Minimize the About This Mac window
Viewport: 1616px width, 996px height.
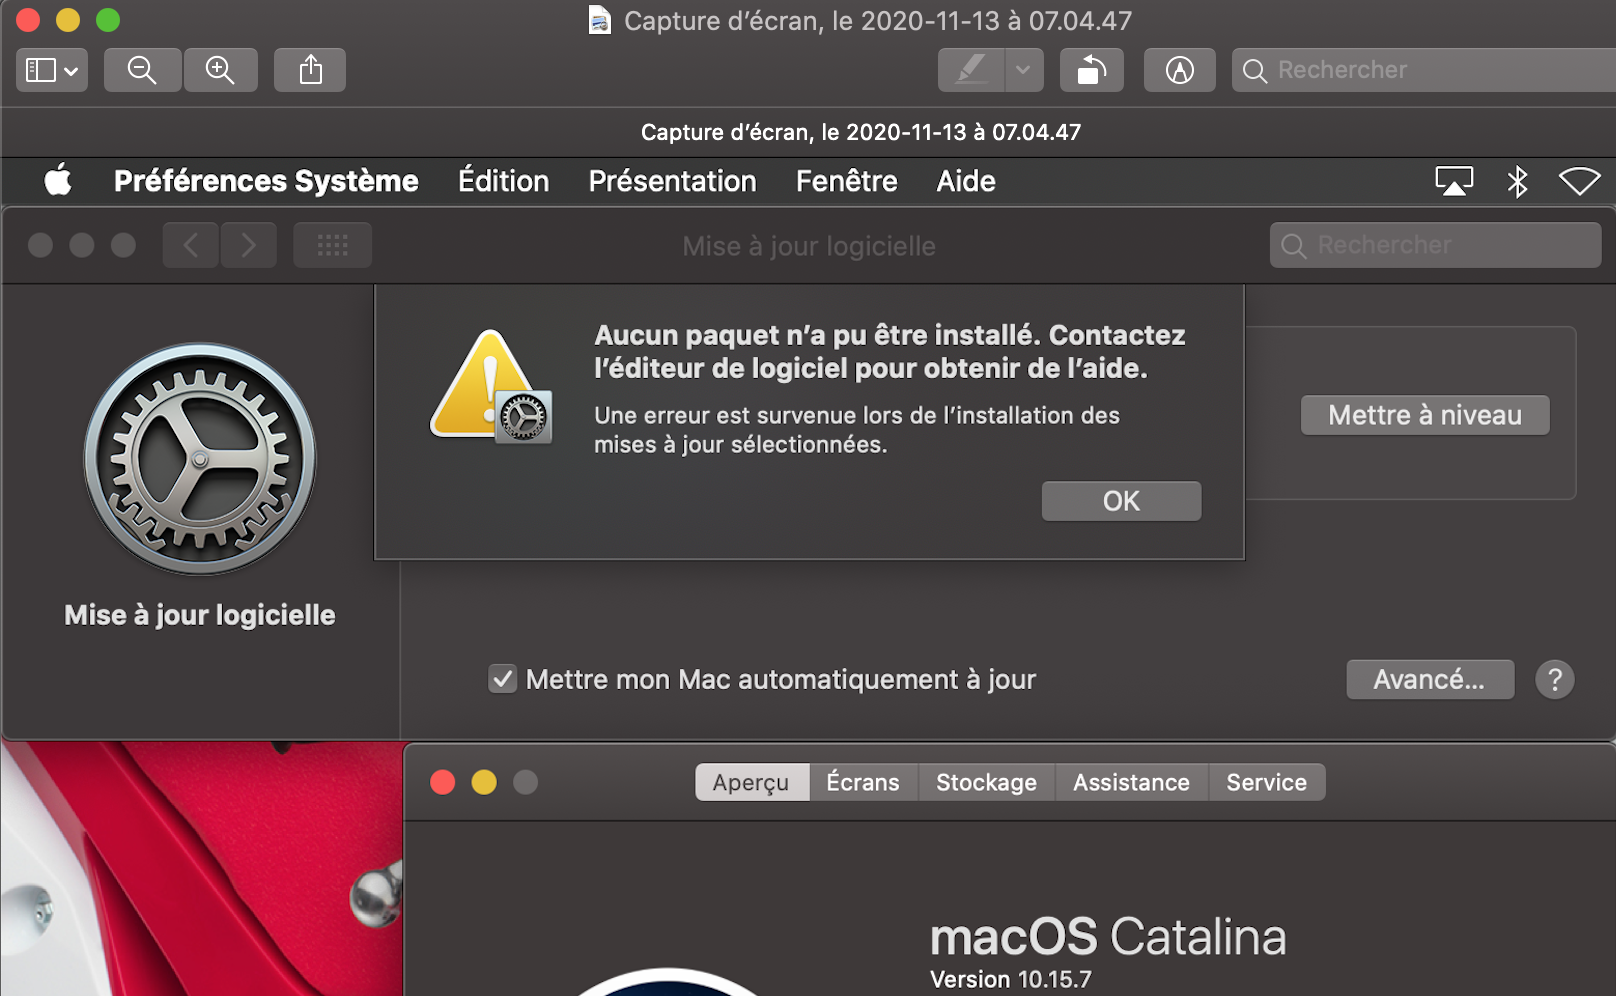[484, 782]
